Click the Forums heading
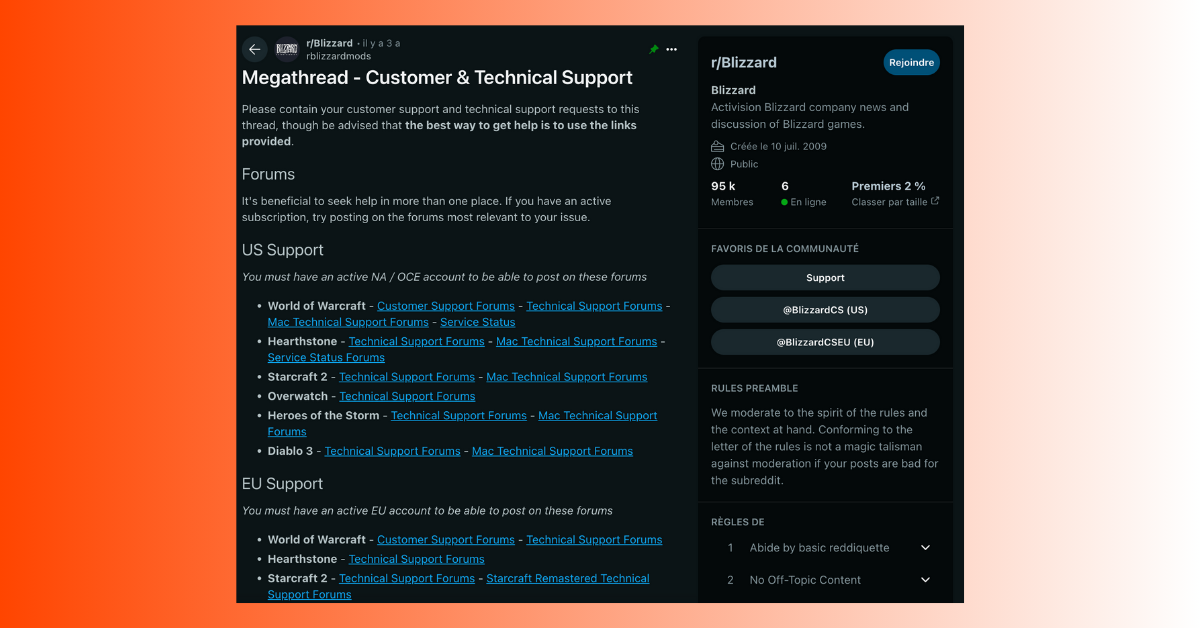Screen dimensions: 1200x628 (268, 174)
